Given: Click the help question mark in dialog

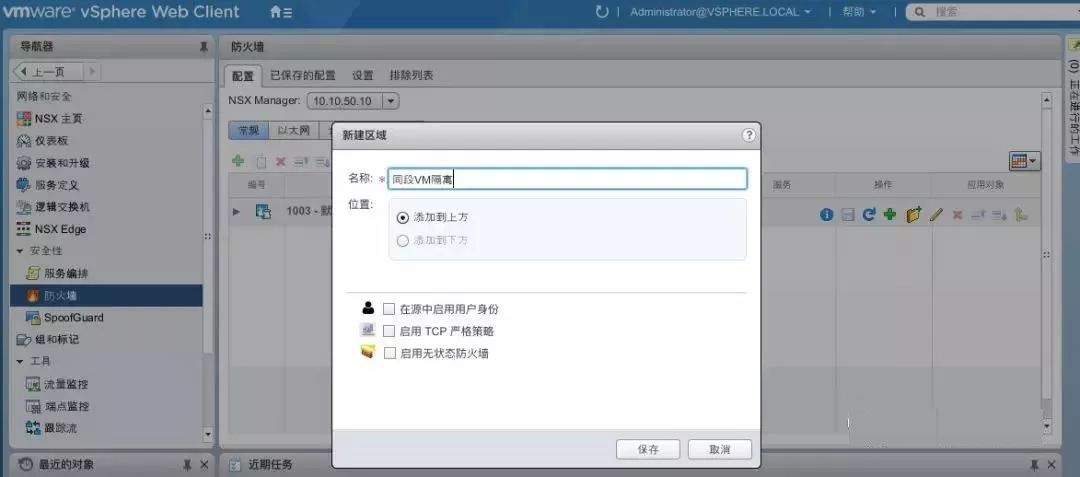Looking at the screenshot, I should pyautogui.click(x=749, y=135).
